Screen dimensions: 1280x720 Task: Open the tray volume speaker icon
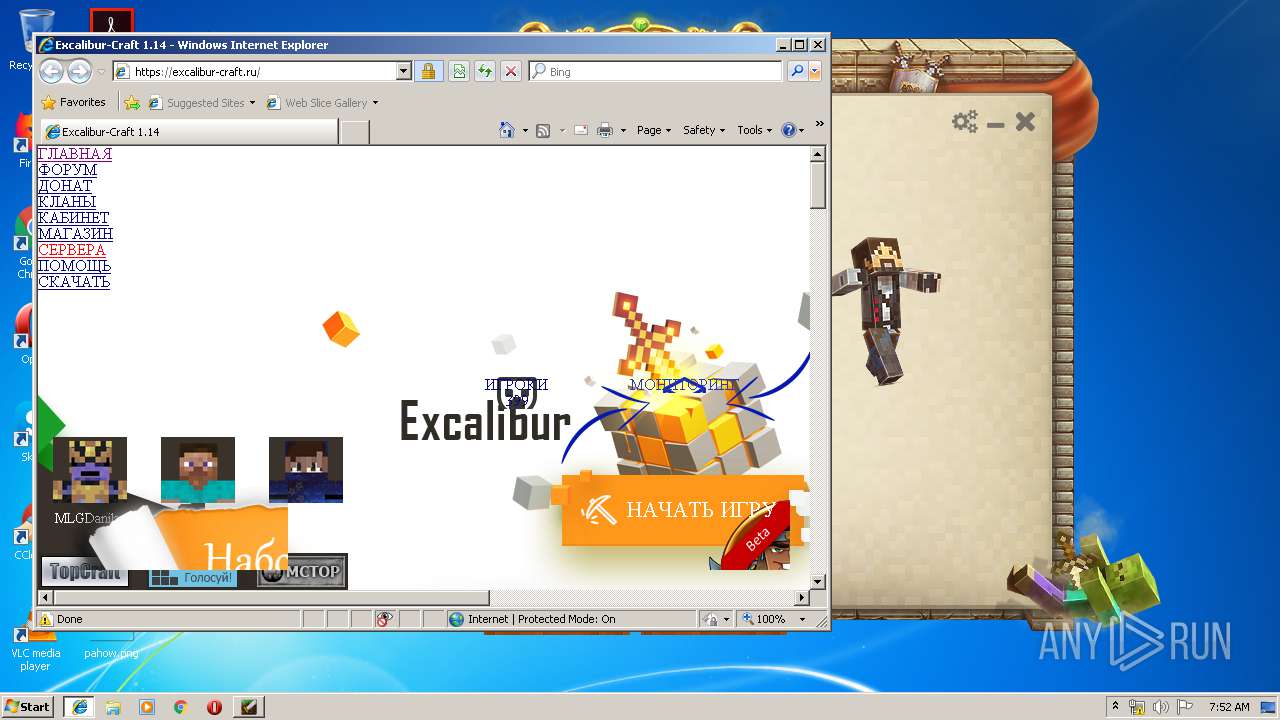[x=1160, y=706]
